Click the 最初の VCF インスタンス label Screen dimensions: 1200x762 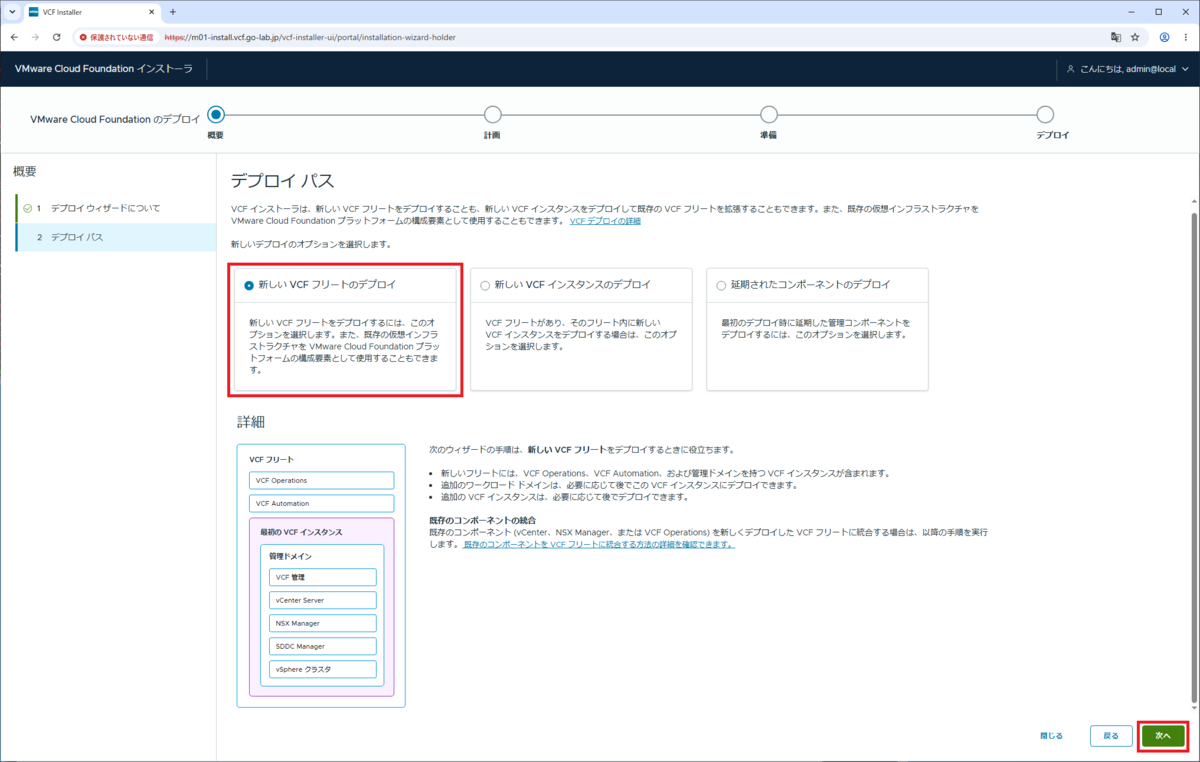click(x=301, y=532)
